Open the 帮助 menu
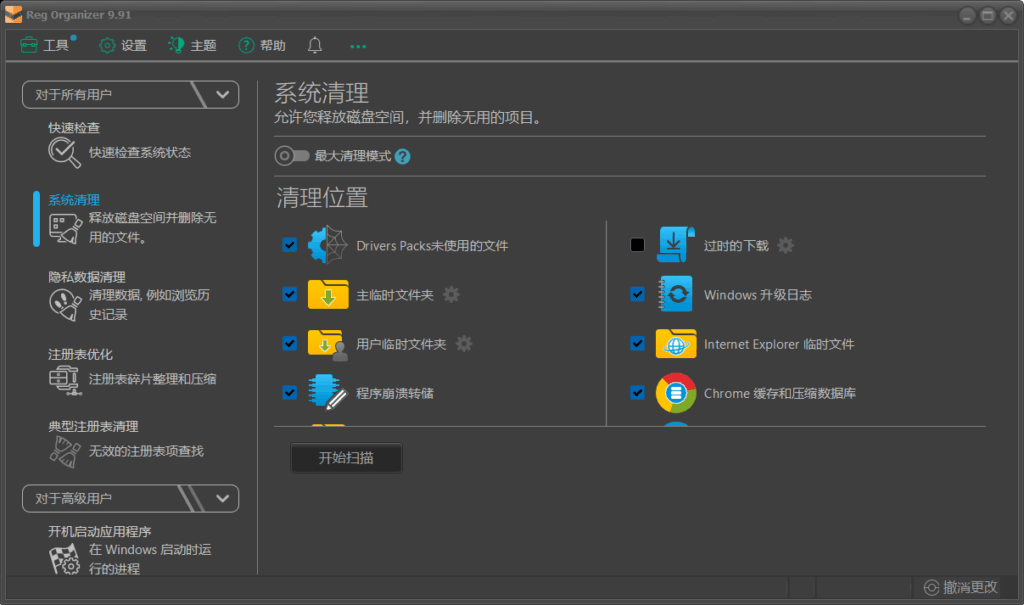This screenshot has width=1024, height=605. click(260, 45)
